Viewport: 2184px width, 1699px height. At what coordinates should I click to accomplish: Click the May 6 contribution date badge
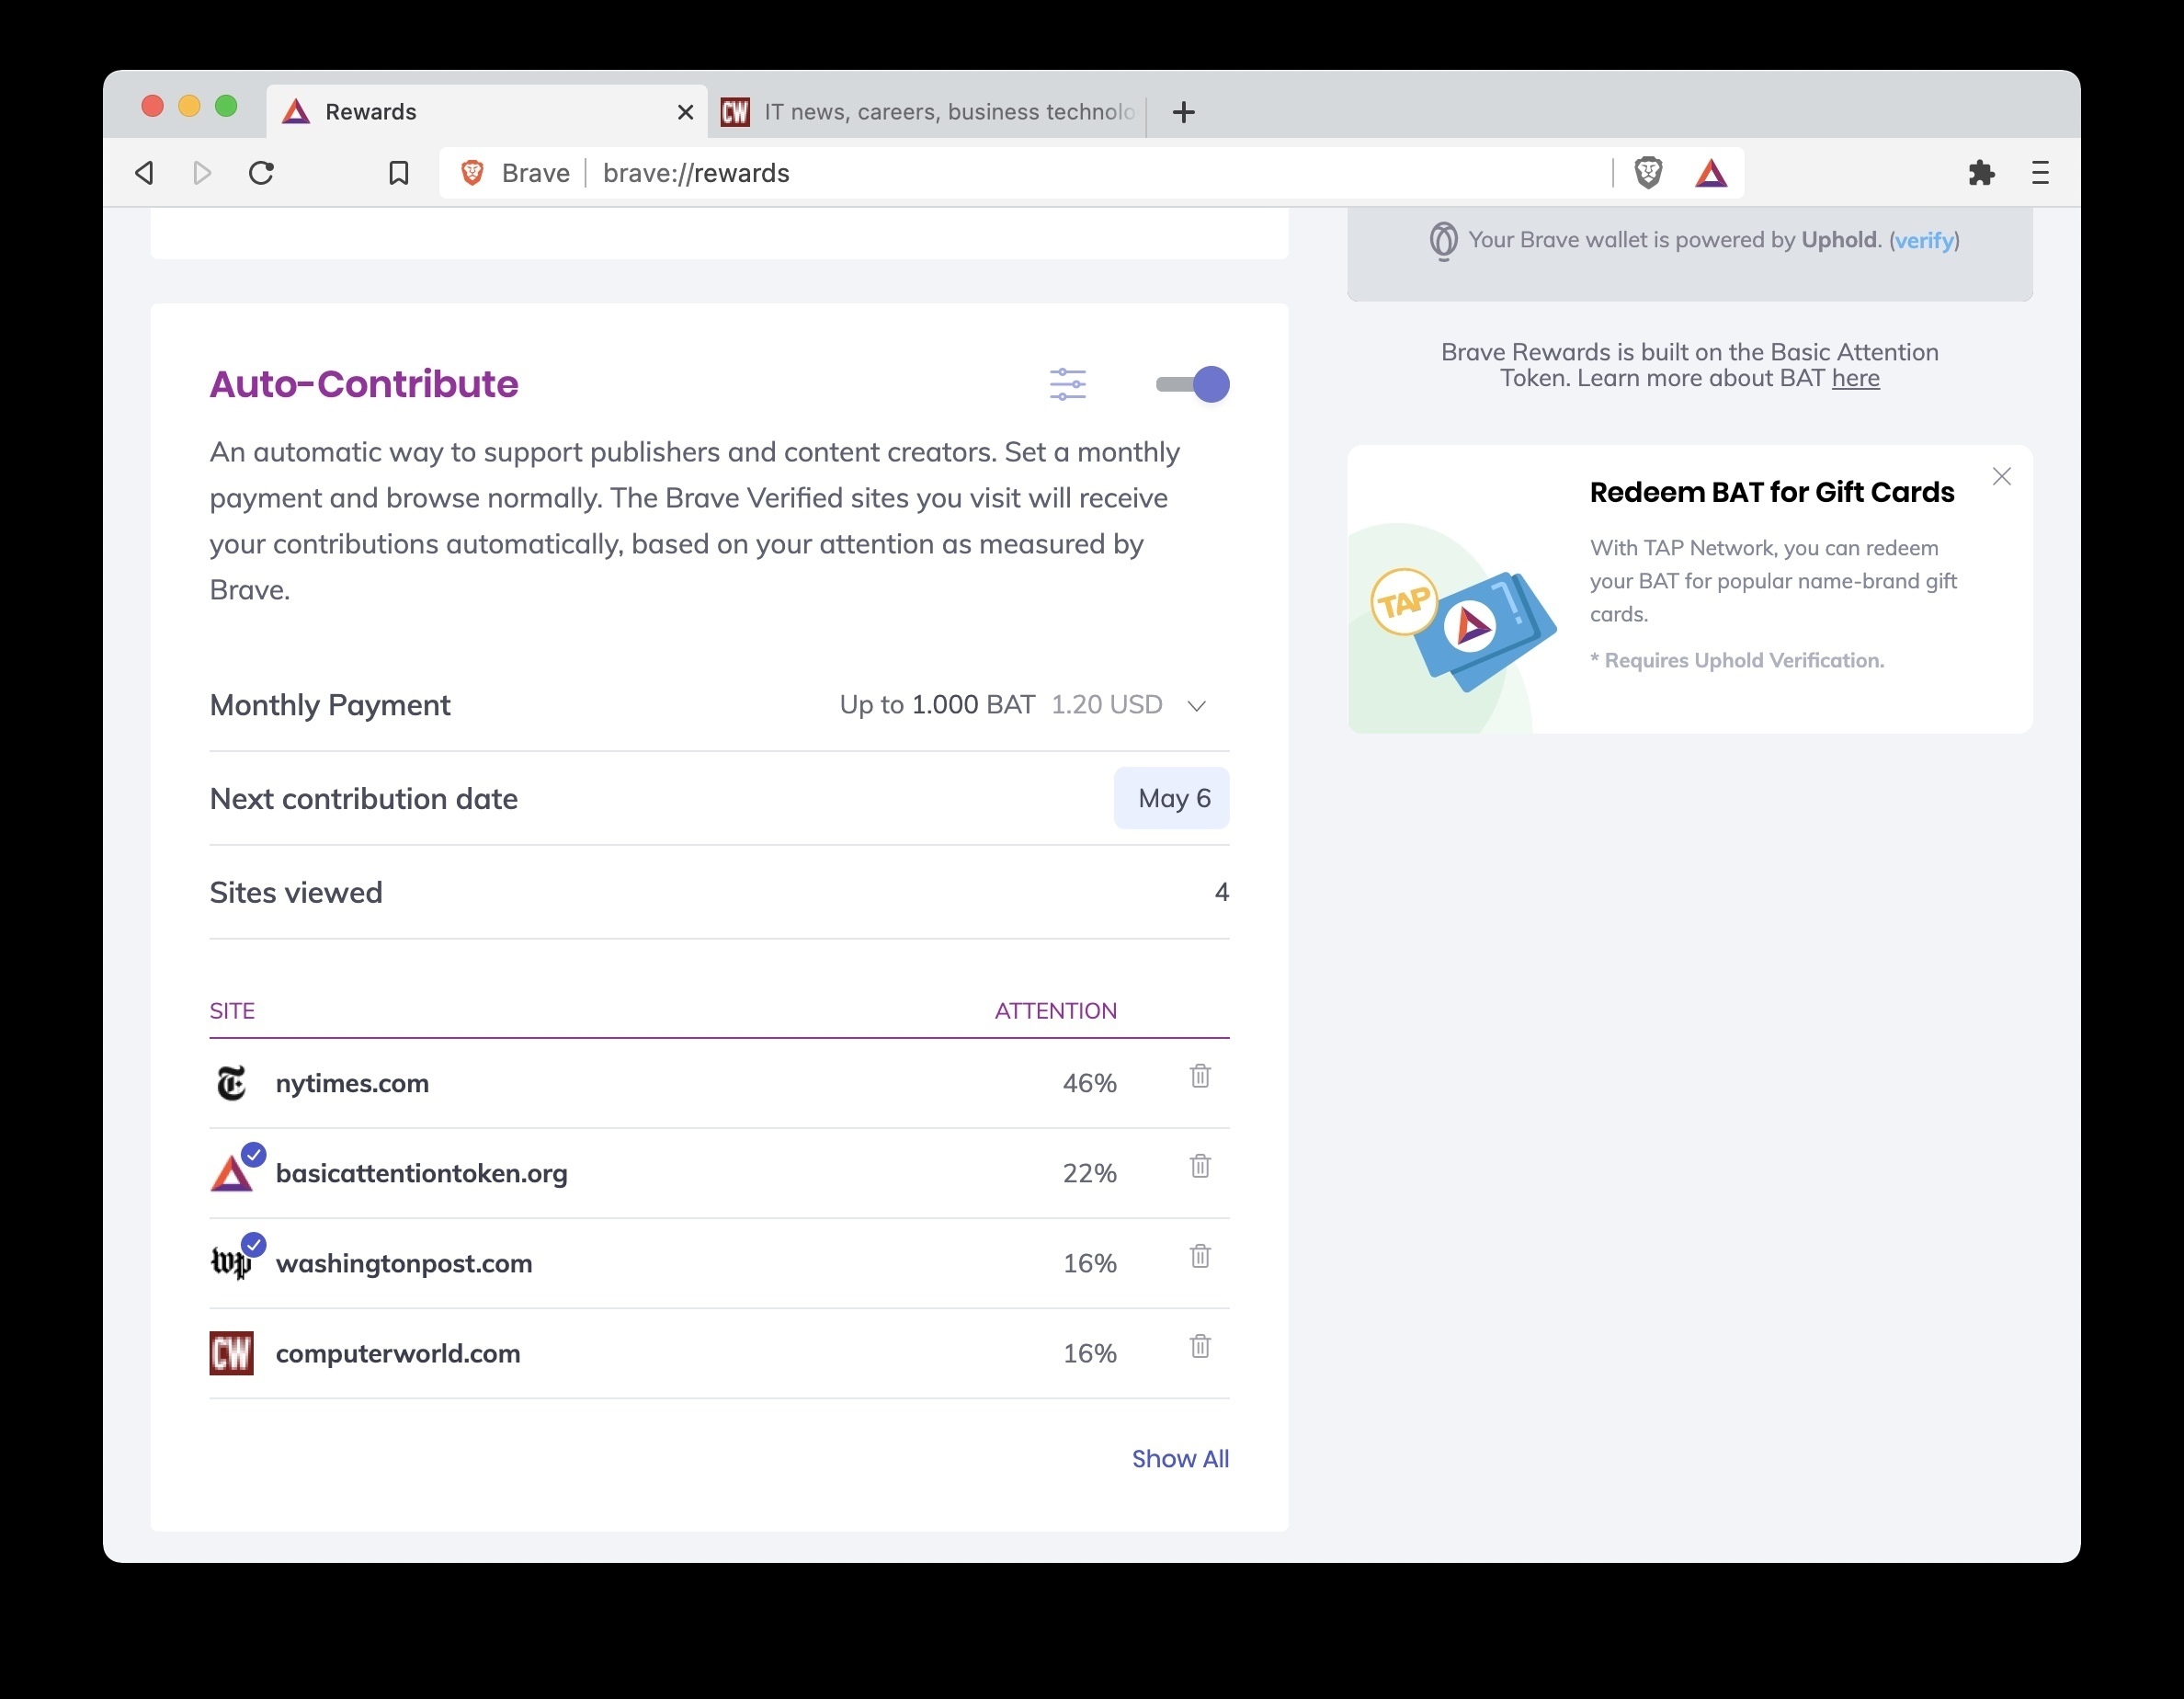pos(1171,798)
